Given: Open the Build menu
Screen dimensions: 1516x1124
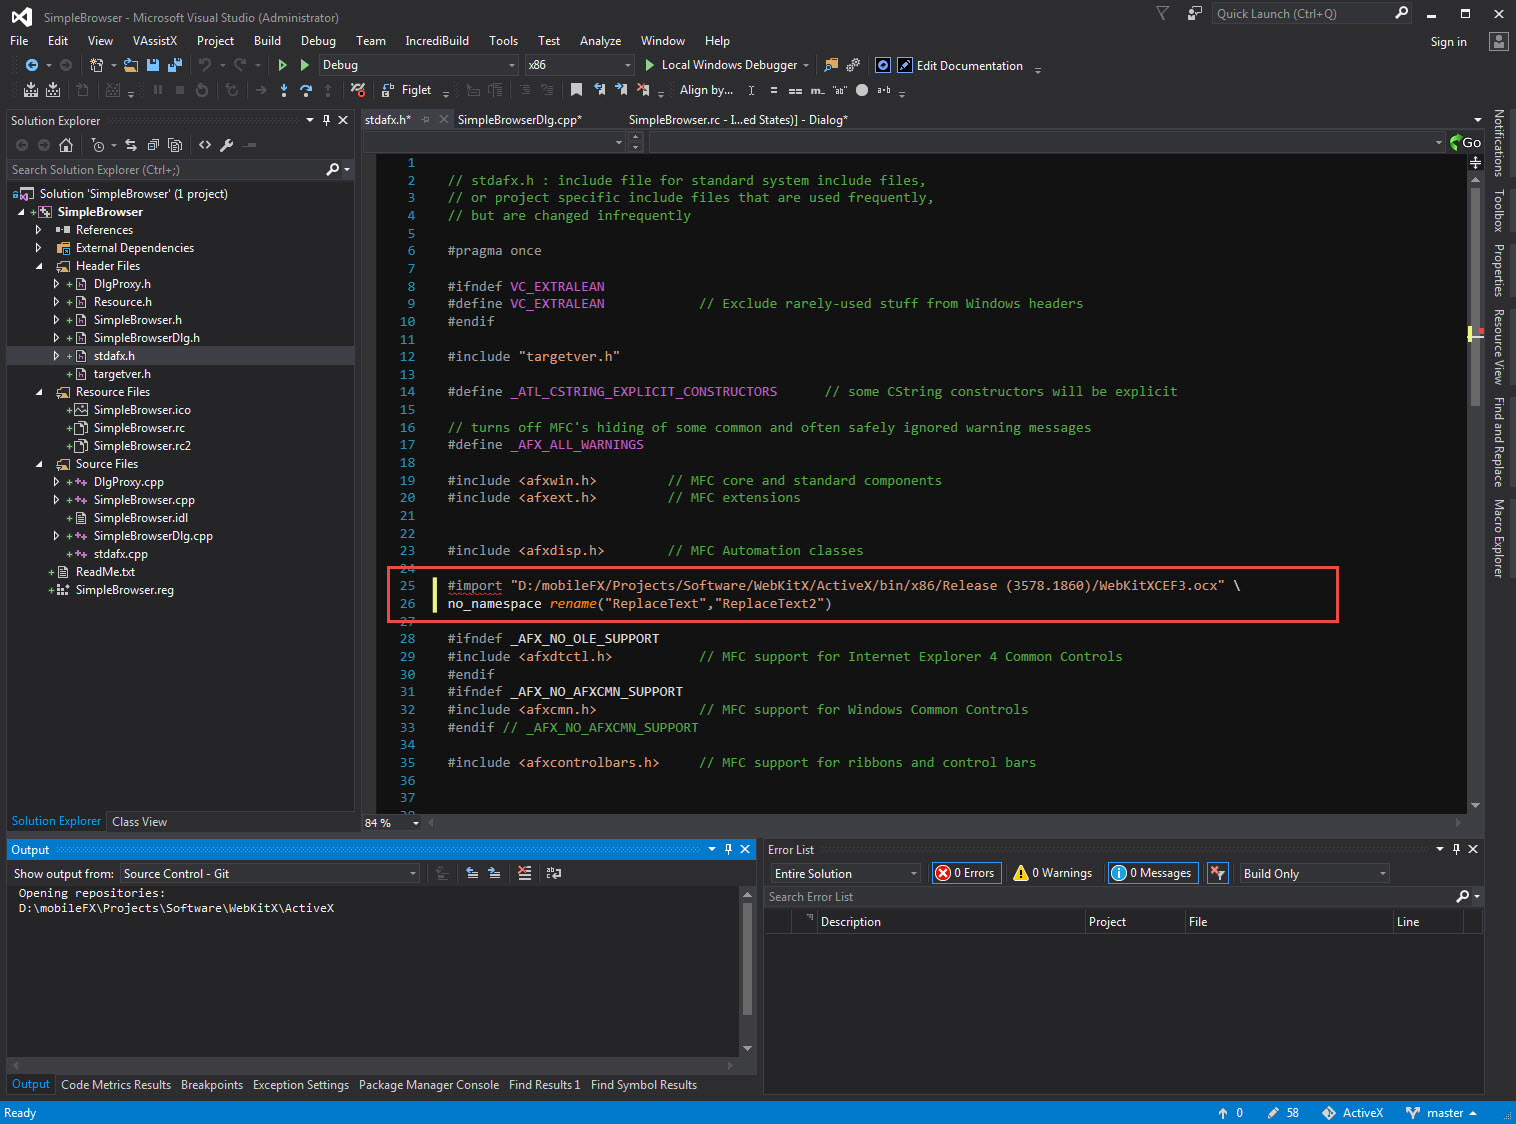Looking at the screenshot, I should (x=267, y=41).
